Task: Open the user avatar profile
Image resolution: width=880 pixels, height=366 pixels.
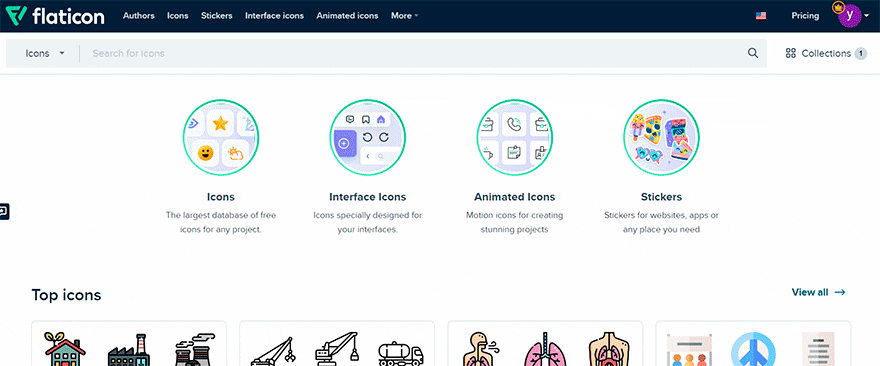Action: click(849, 16)
